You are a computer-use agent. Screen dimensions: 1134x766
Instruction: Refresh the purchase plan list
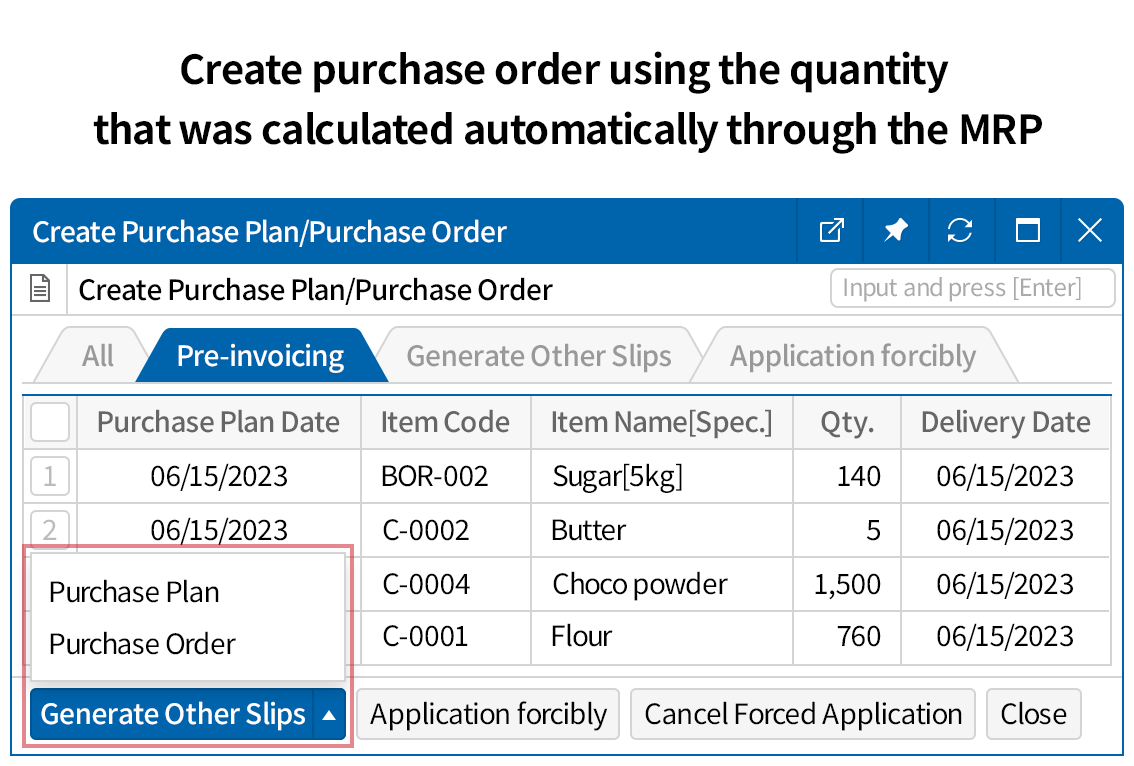point(960,230)
